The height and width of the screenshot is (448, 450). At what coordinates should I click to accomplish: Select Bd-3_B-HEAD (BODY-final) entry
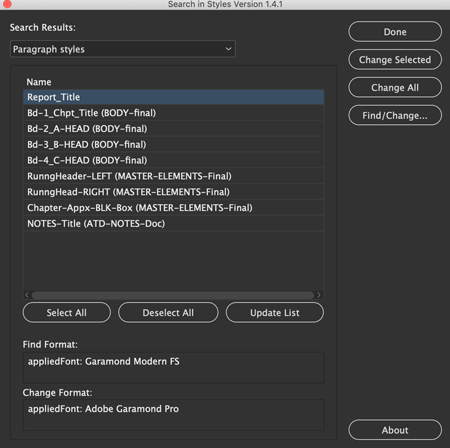pyautogui.click(x=174, y=145)
